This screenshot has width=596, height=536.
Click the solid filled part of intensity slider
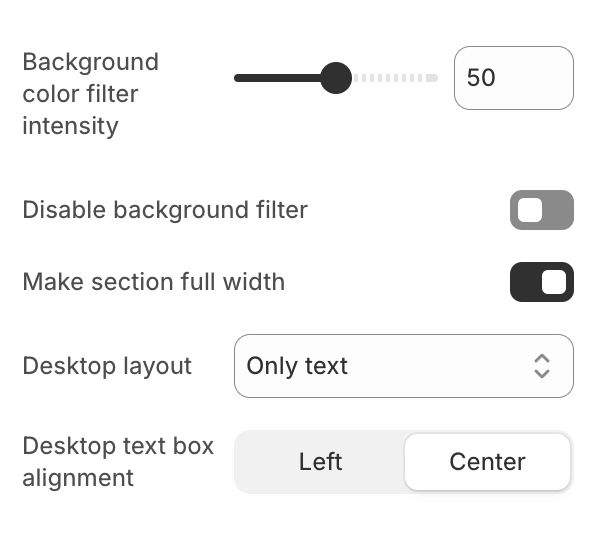click(277, 78)
